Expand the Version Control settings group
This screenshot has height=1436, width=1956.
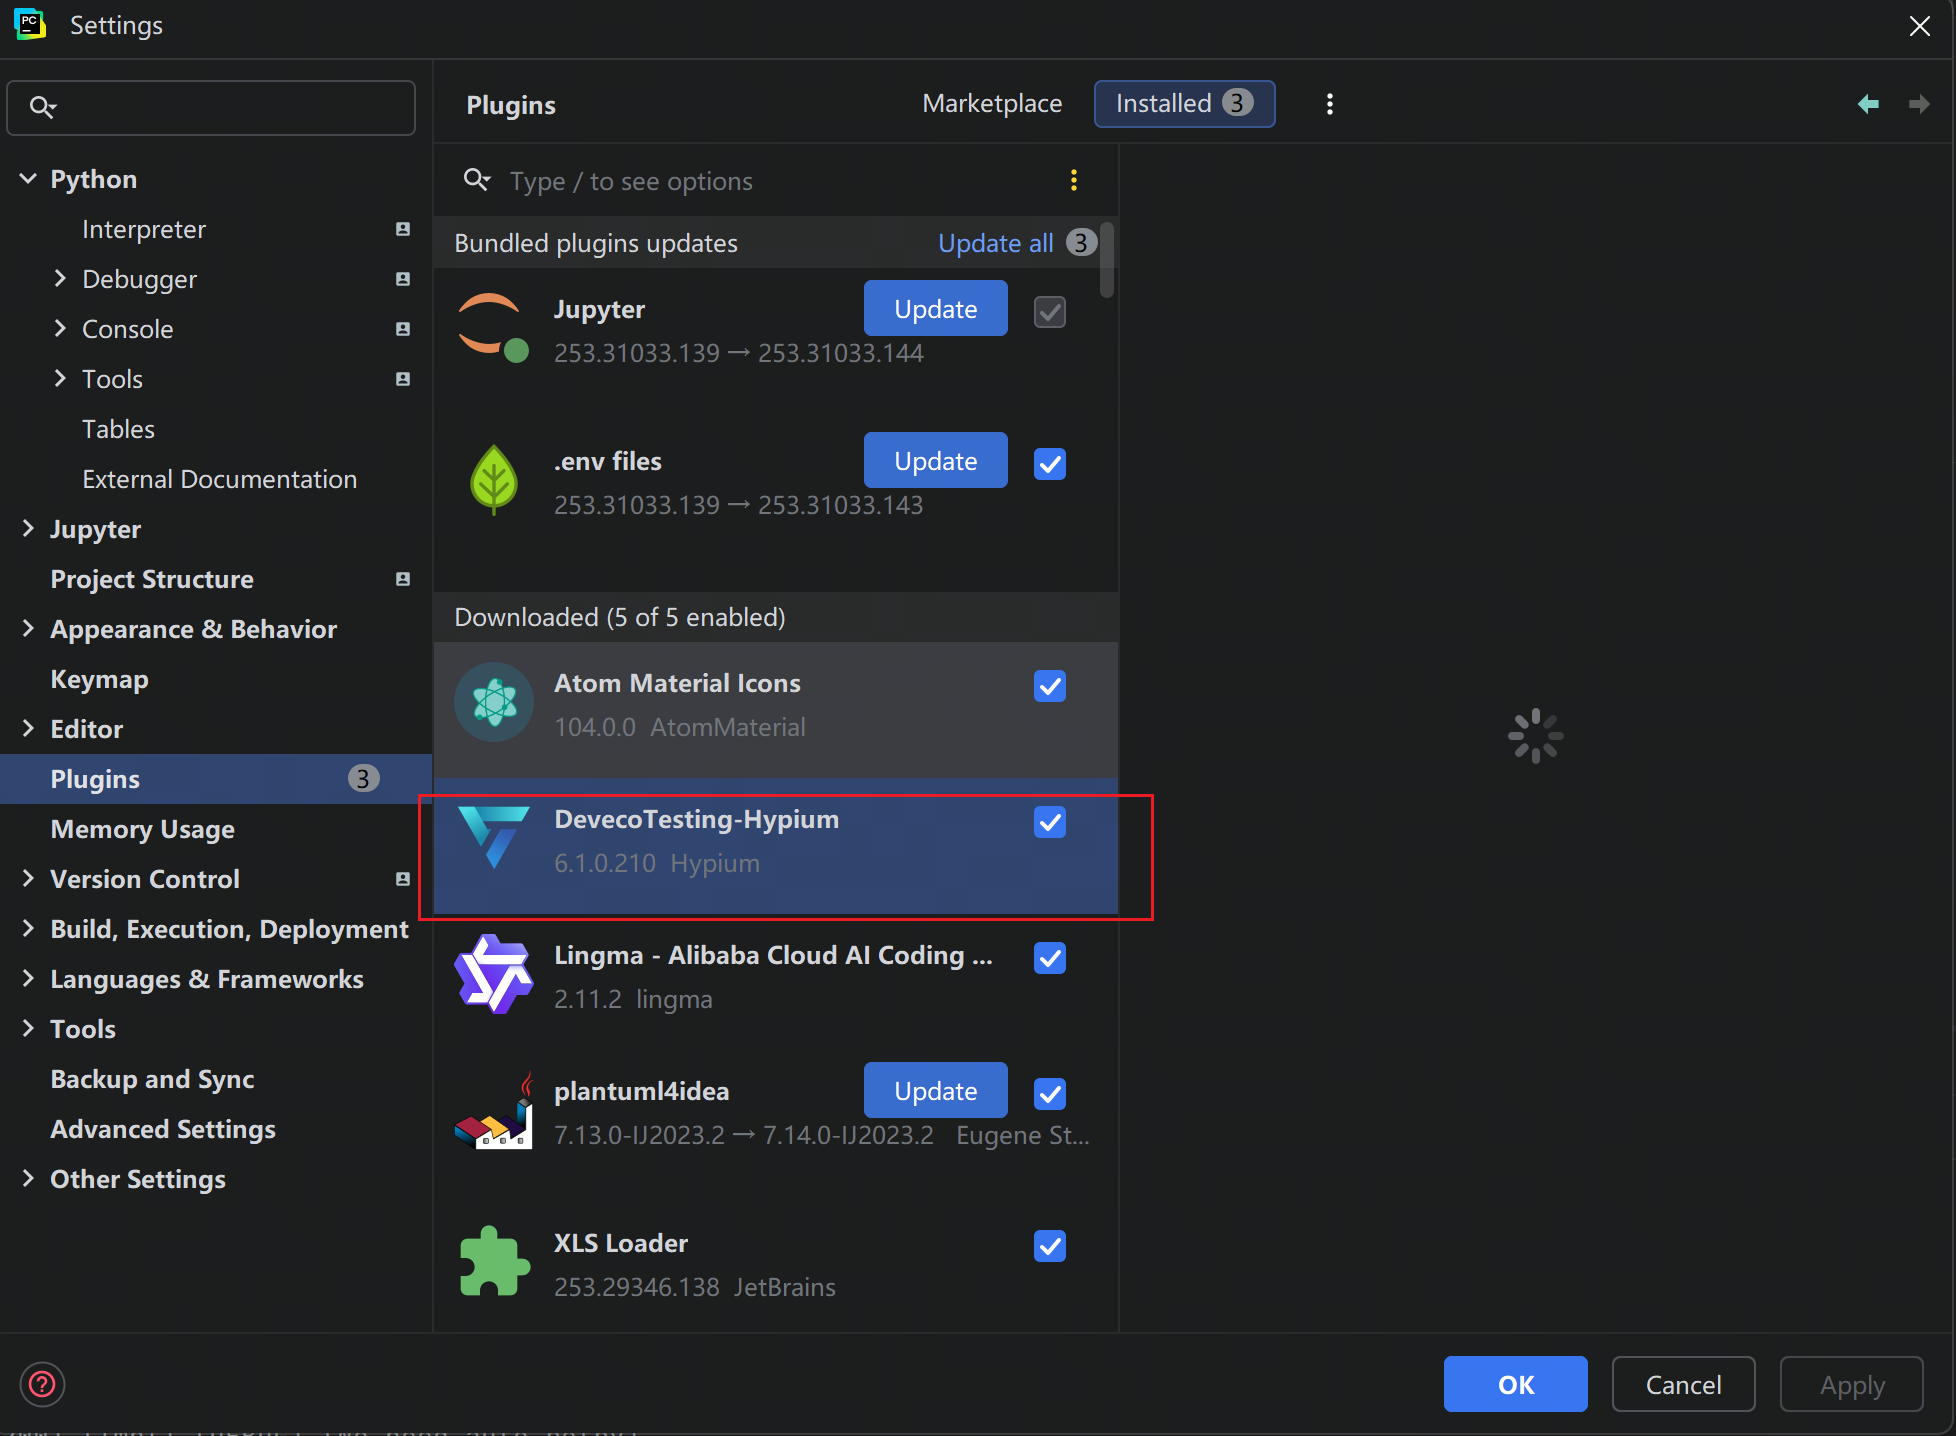click(x=28, y=879)
